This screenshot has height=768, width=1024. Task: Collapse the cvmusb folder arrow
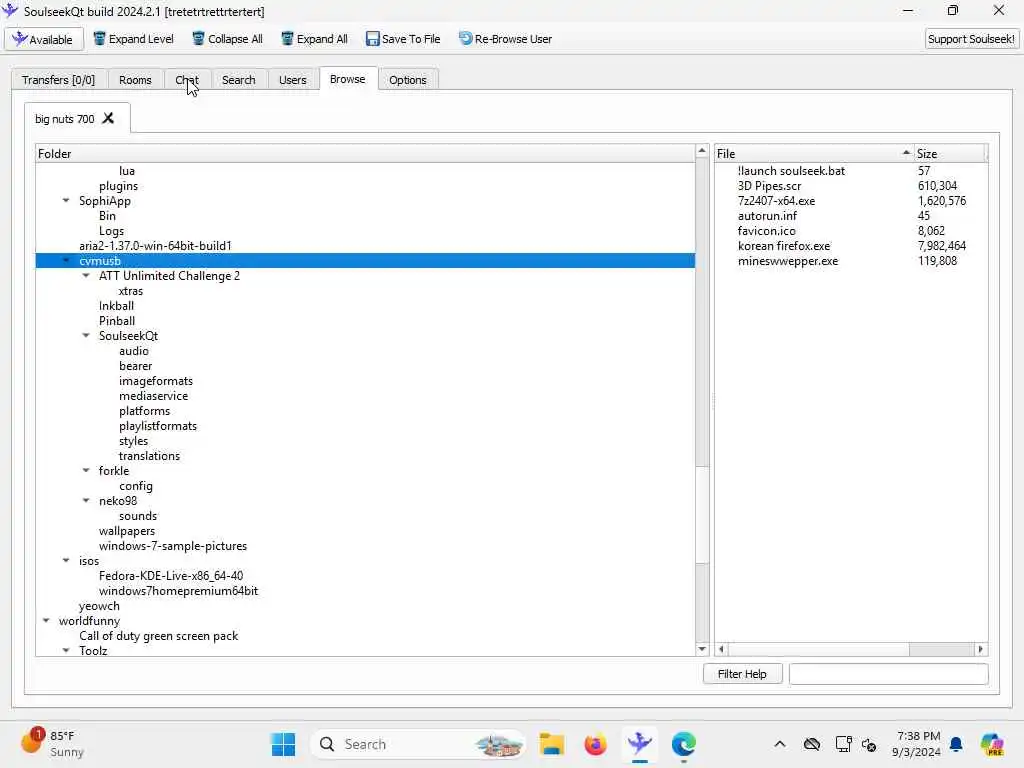[66, 261]
